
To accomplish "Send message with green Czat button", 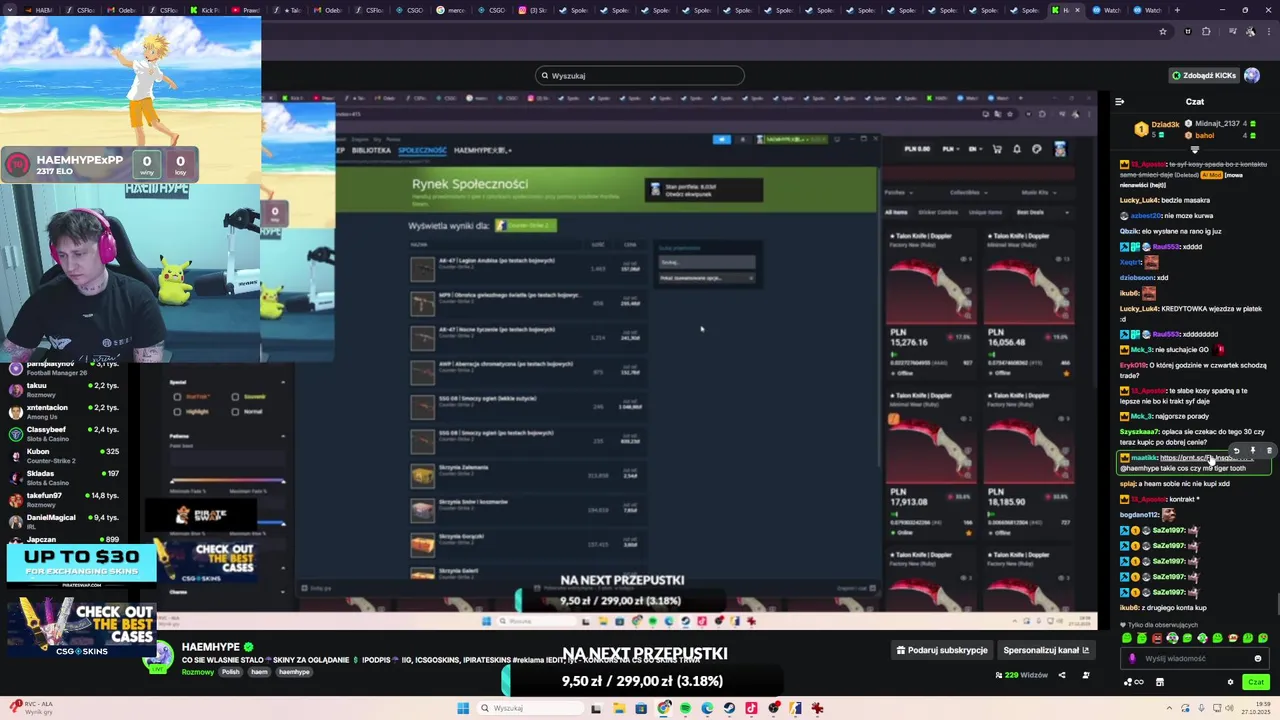I will pos(1255,682).
